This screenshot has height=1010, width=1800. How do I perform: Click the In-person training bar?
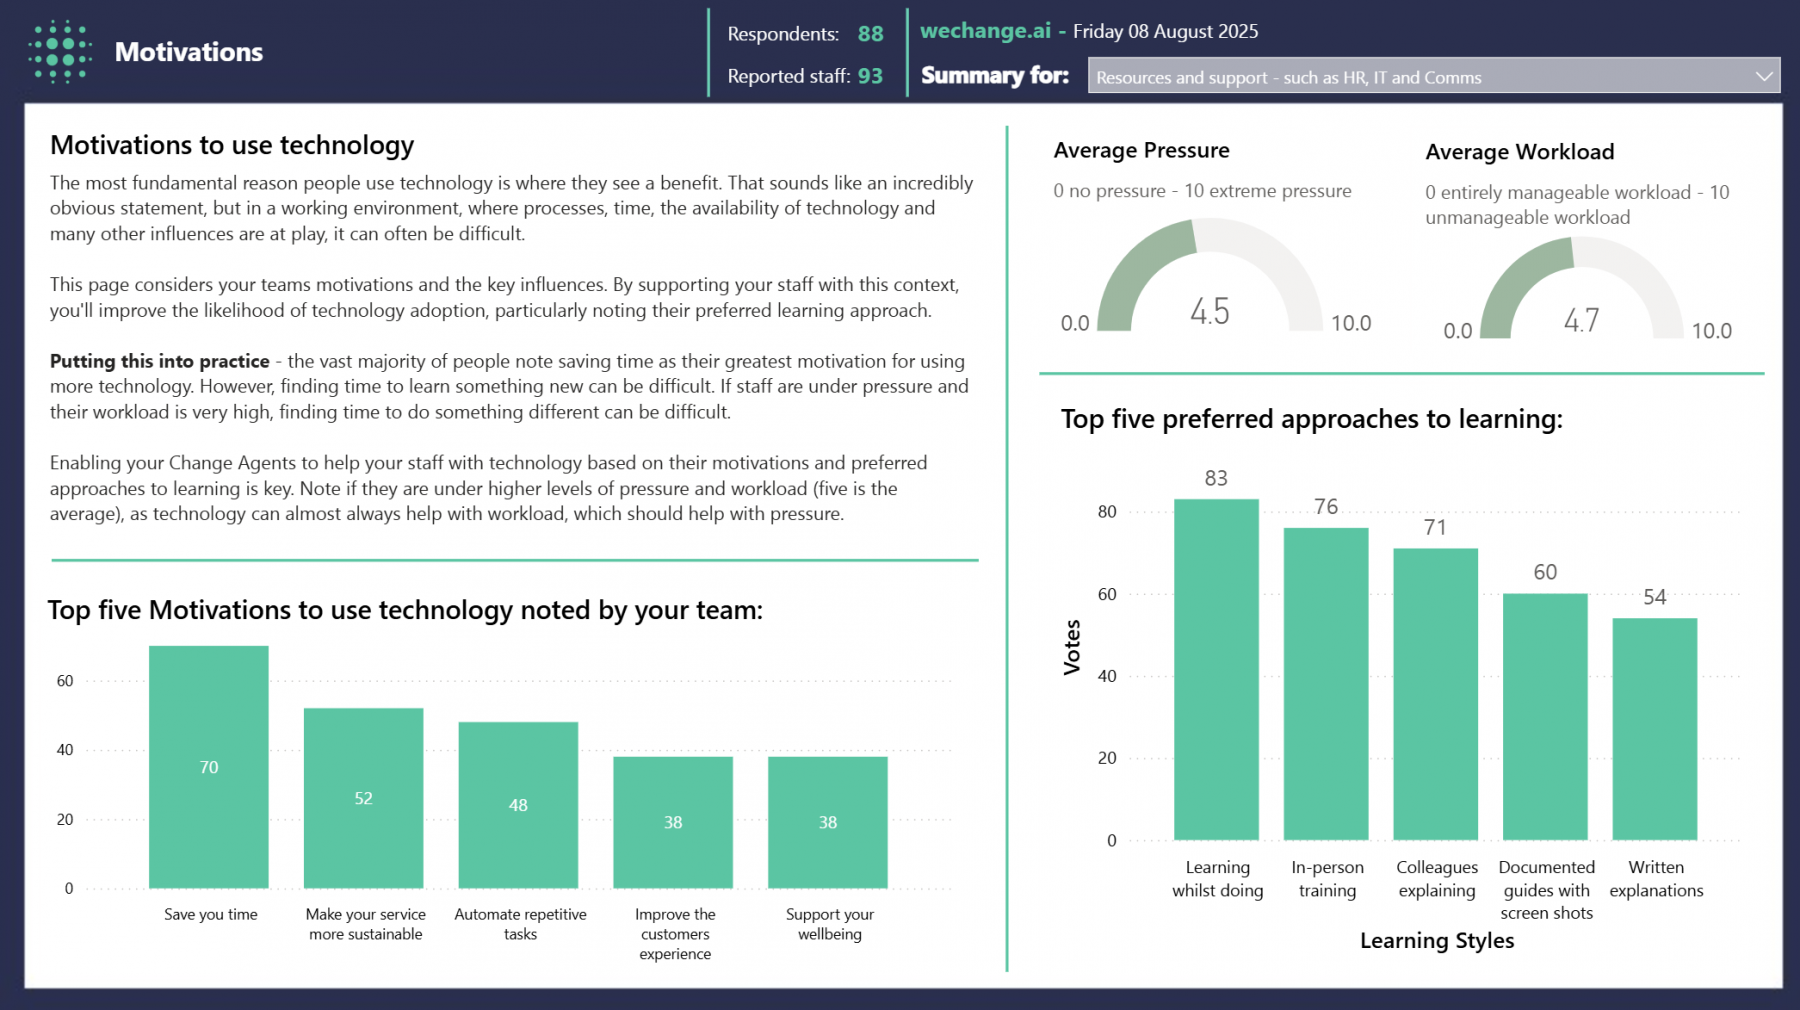(x=1326, y=683)
